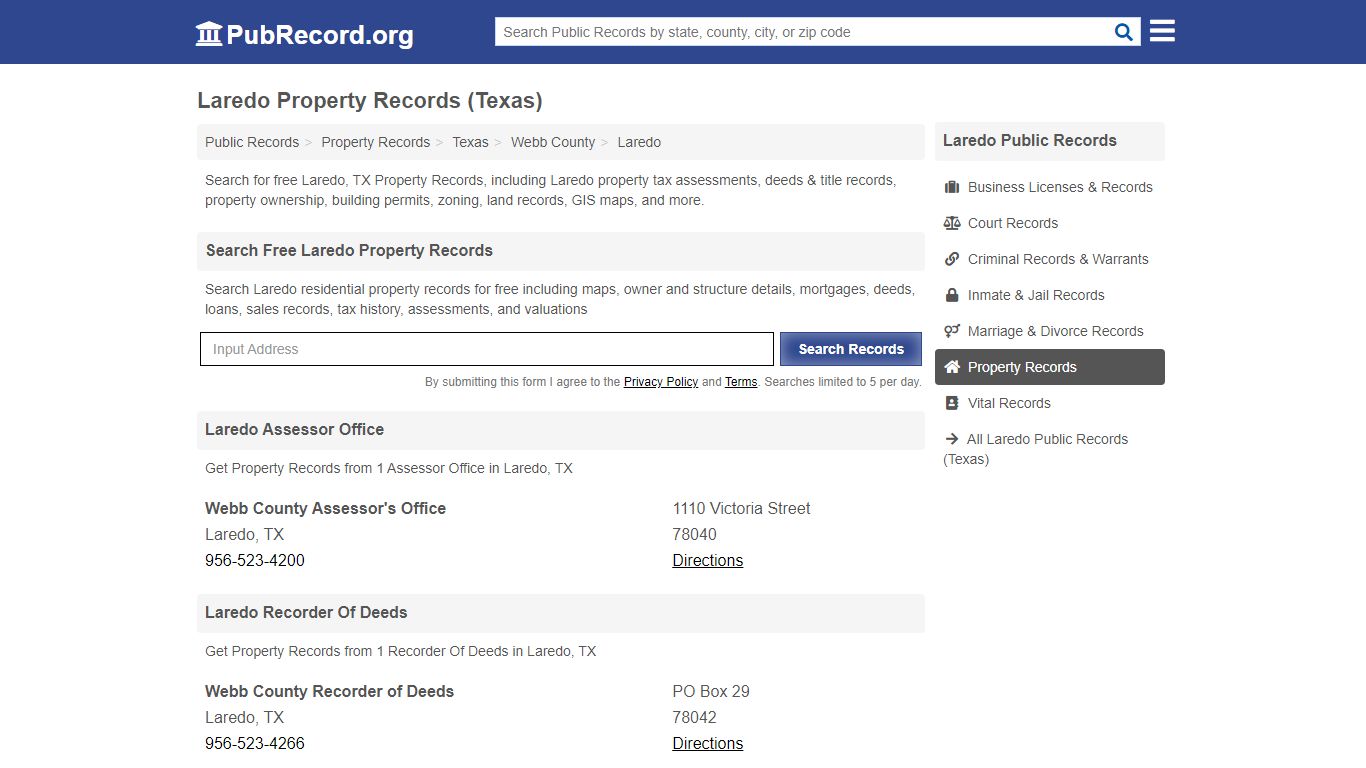
Task: Click the Input Address field
Action: pyautogui.click(x=487, y=349)
